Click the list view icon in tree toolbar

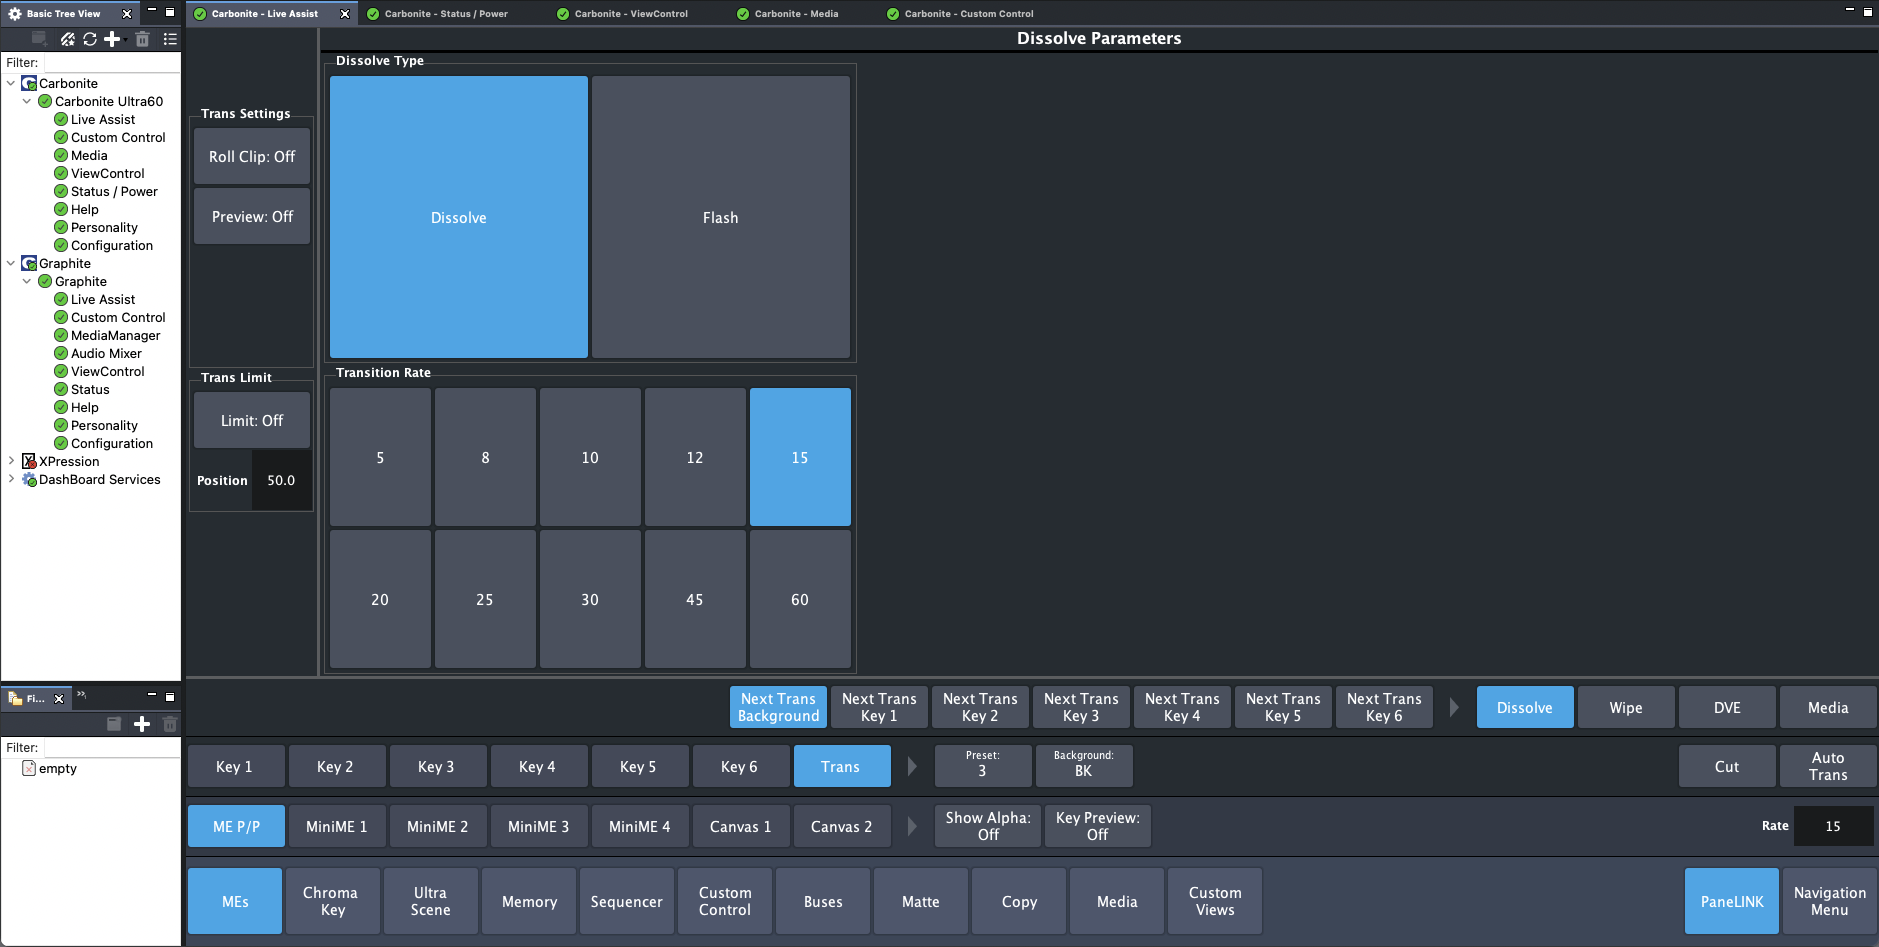coord(170,39)
